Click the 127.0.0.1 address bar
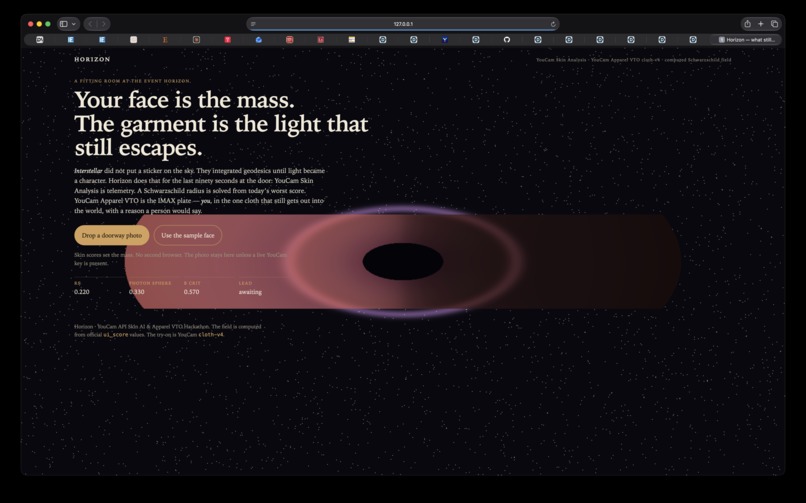 pyautogui.click(x=403, y=24)
